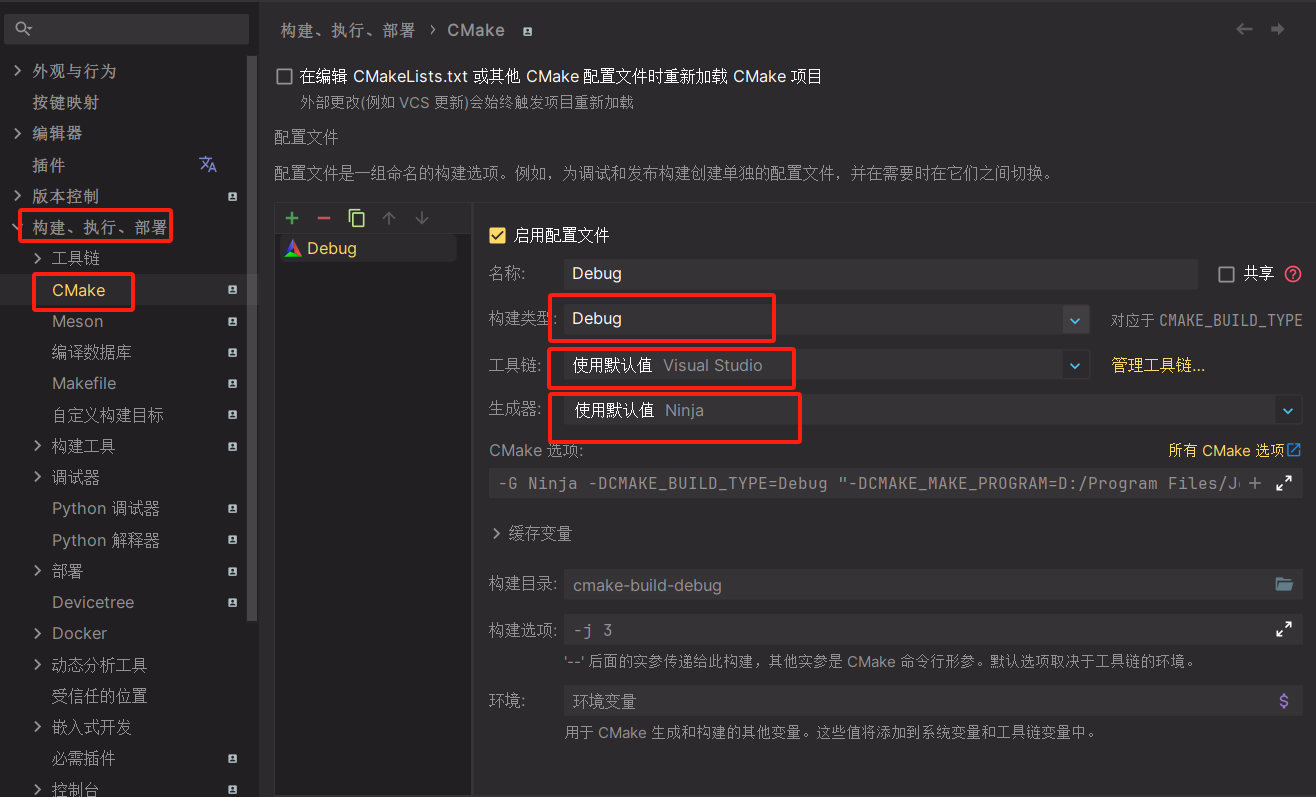Image resolution: width=1316 pixels, height=797 pixels.
Task: Click project-level badge on Python 调试器 row
Action: [232, 509]
